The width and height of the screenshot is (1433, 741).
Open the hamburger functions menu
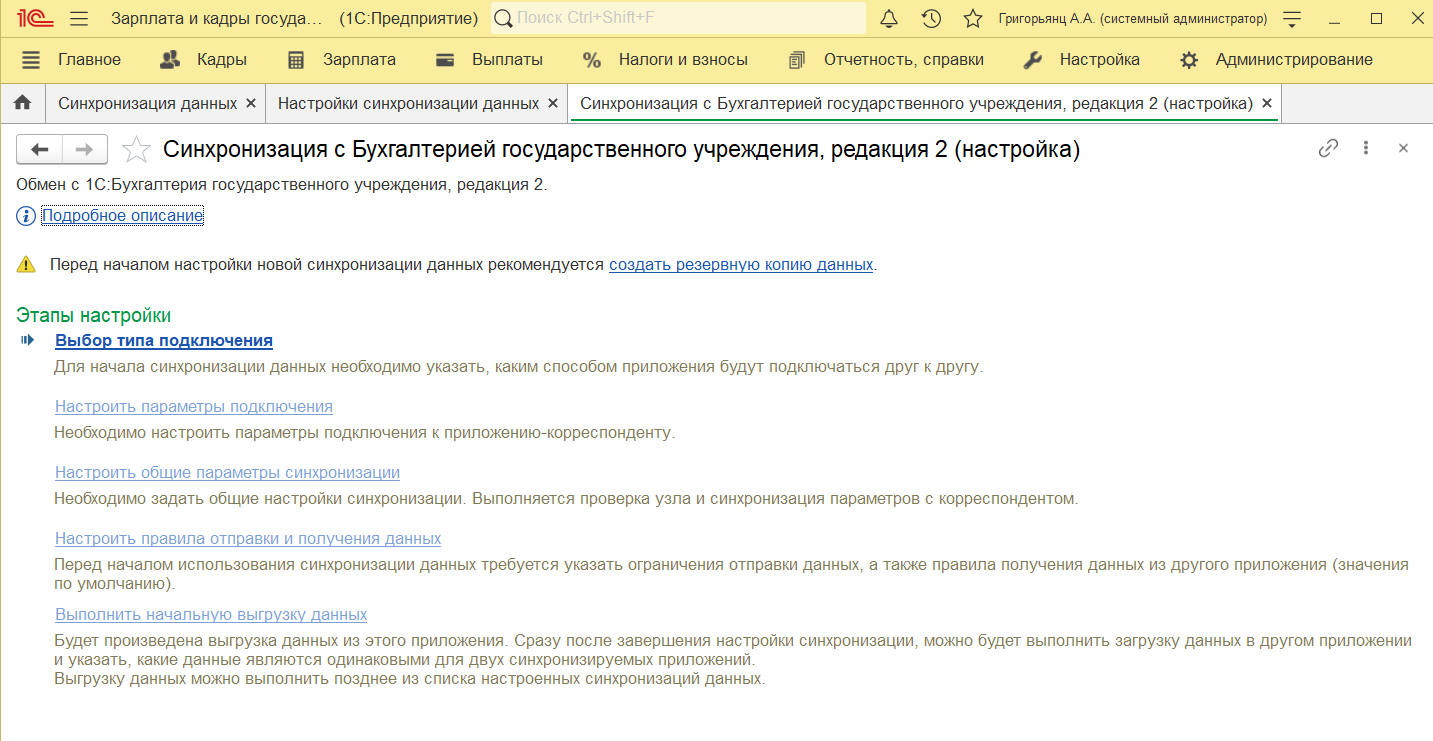[x=80, y=19]
